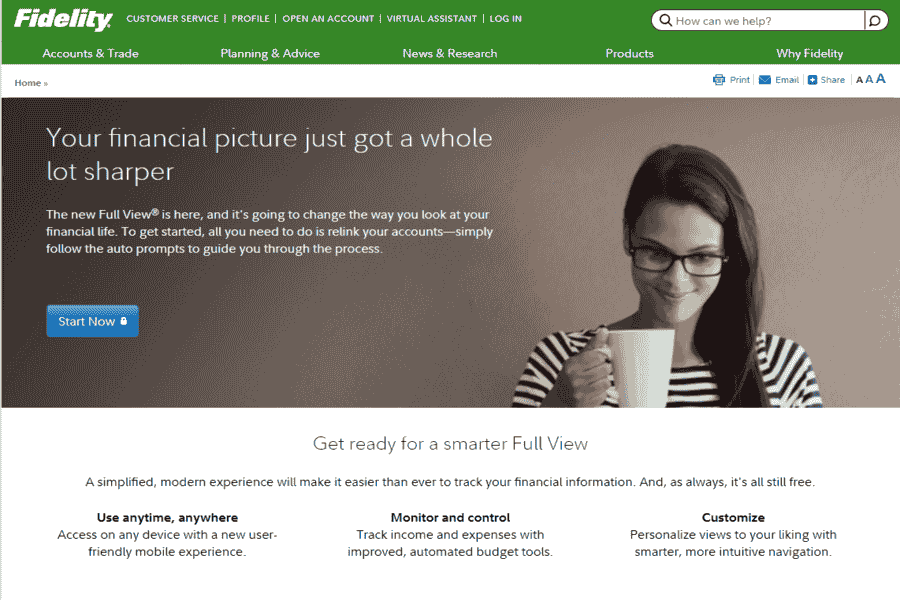Viewport: 900px width, 600px height.
Task: Click the Share plus icon
Action: (x=812, y=80)
